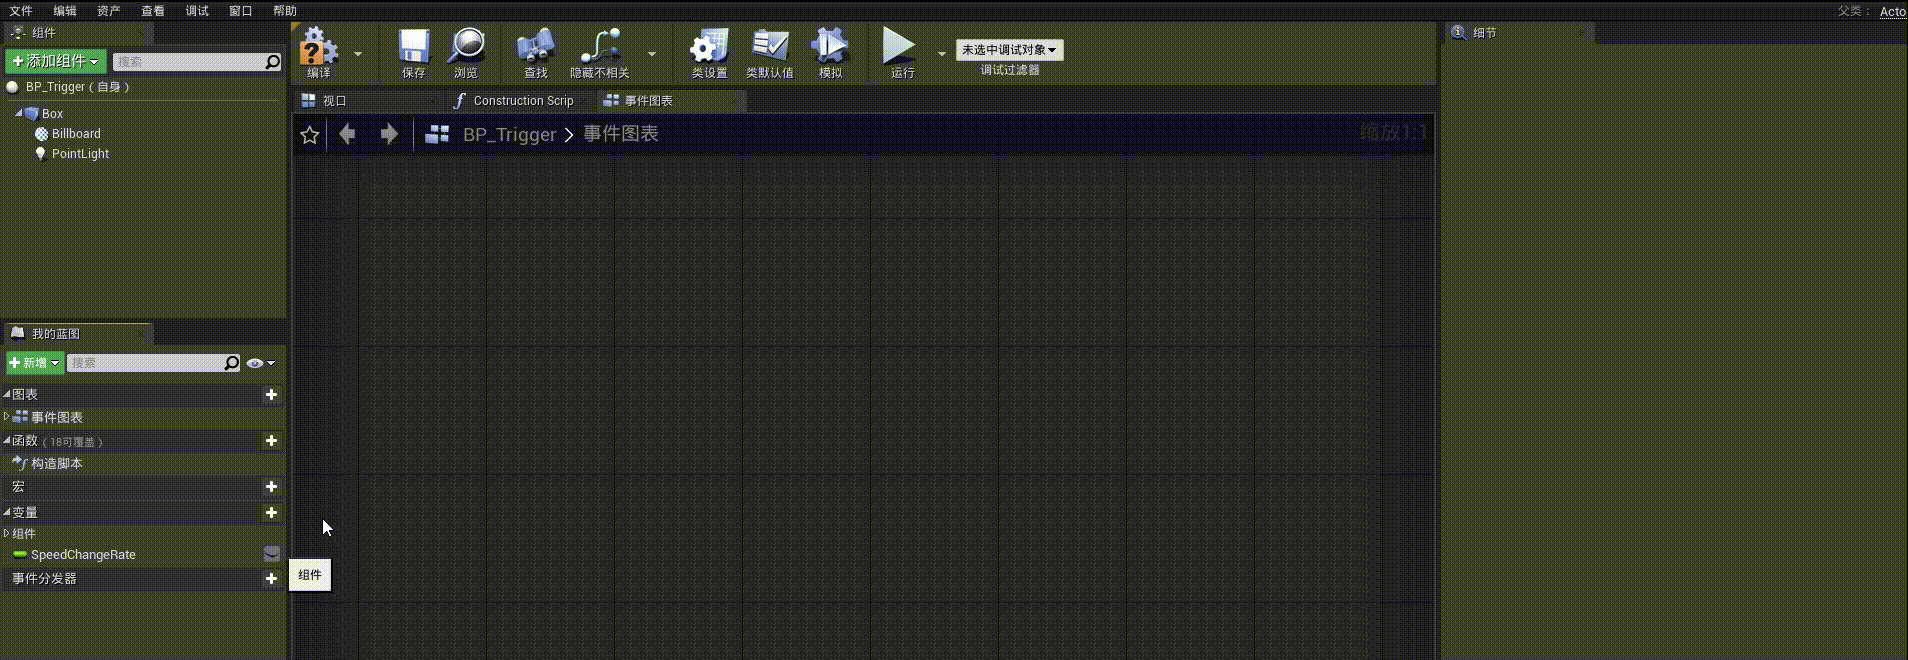Open Class Defaults (类默认值) icon

point(769,49)
